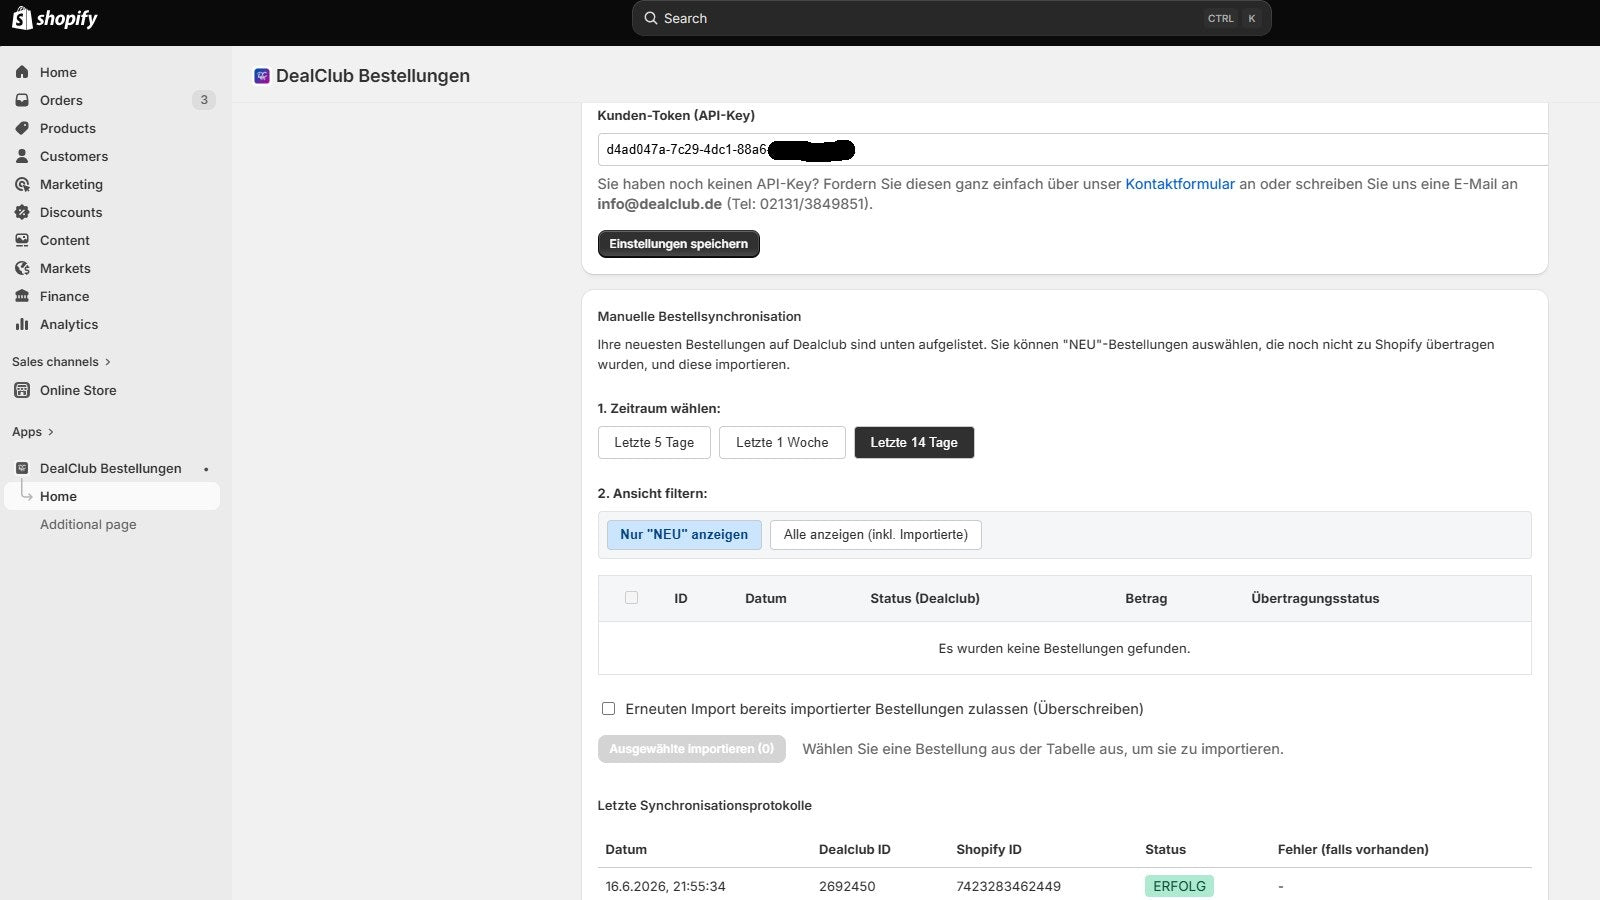Click log date 16.6.2026, 21:55:34
The height and width of the screenshot is (900, 1600).
pyautogui.click(x=665, y=886)
